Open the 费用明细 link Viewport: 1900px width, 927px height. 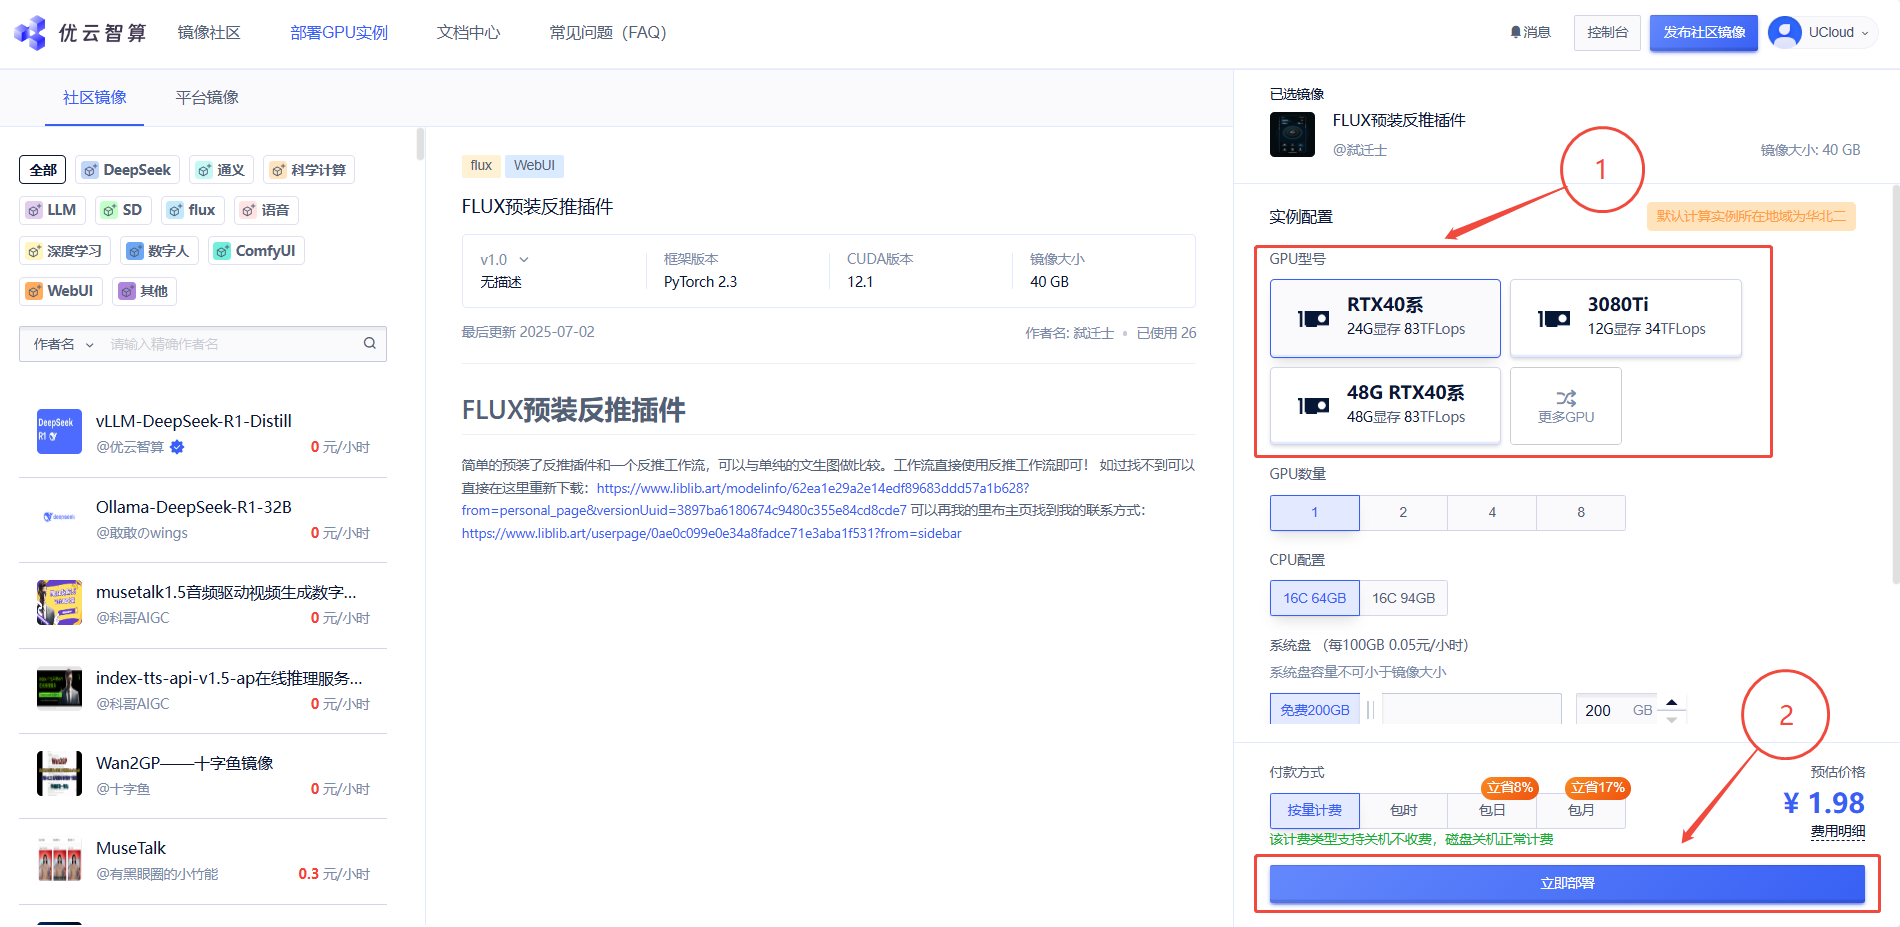click(1838, 831)
